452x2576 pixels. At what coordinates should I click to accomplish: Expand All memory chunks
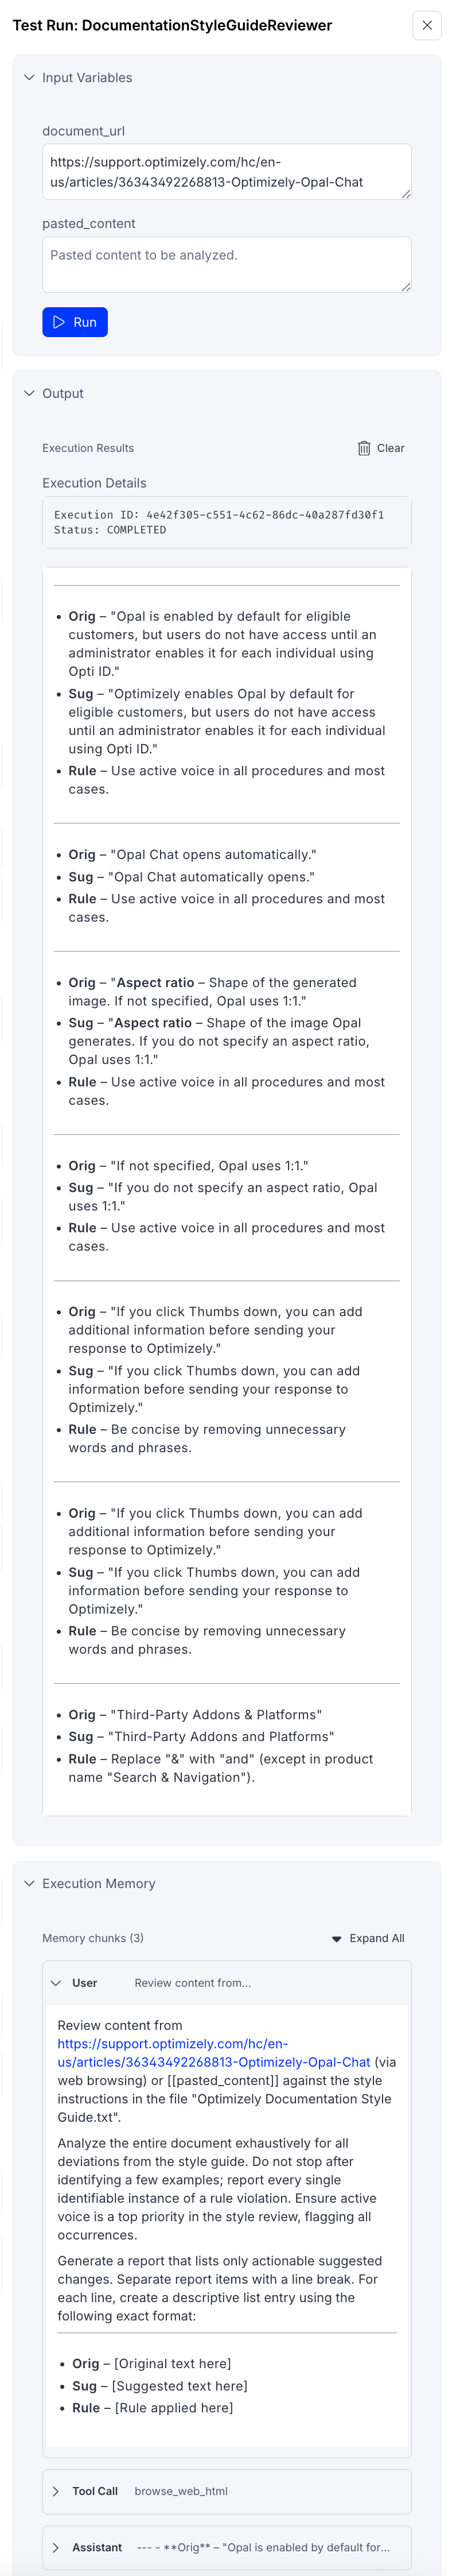click(x=368, y=1939)
